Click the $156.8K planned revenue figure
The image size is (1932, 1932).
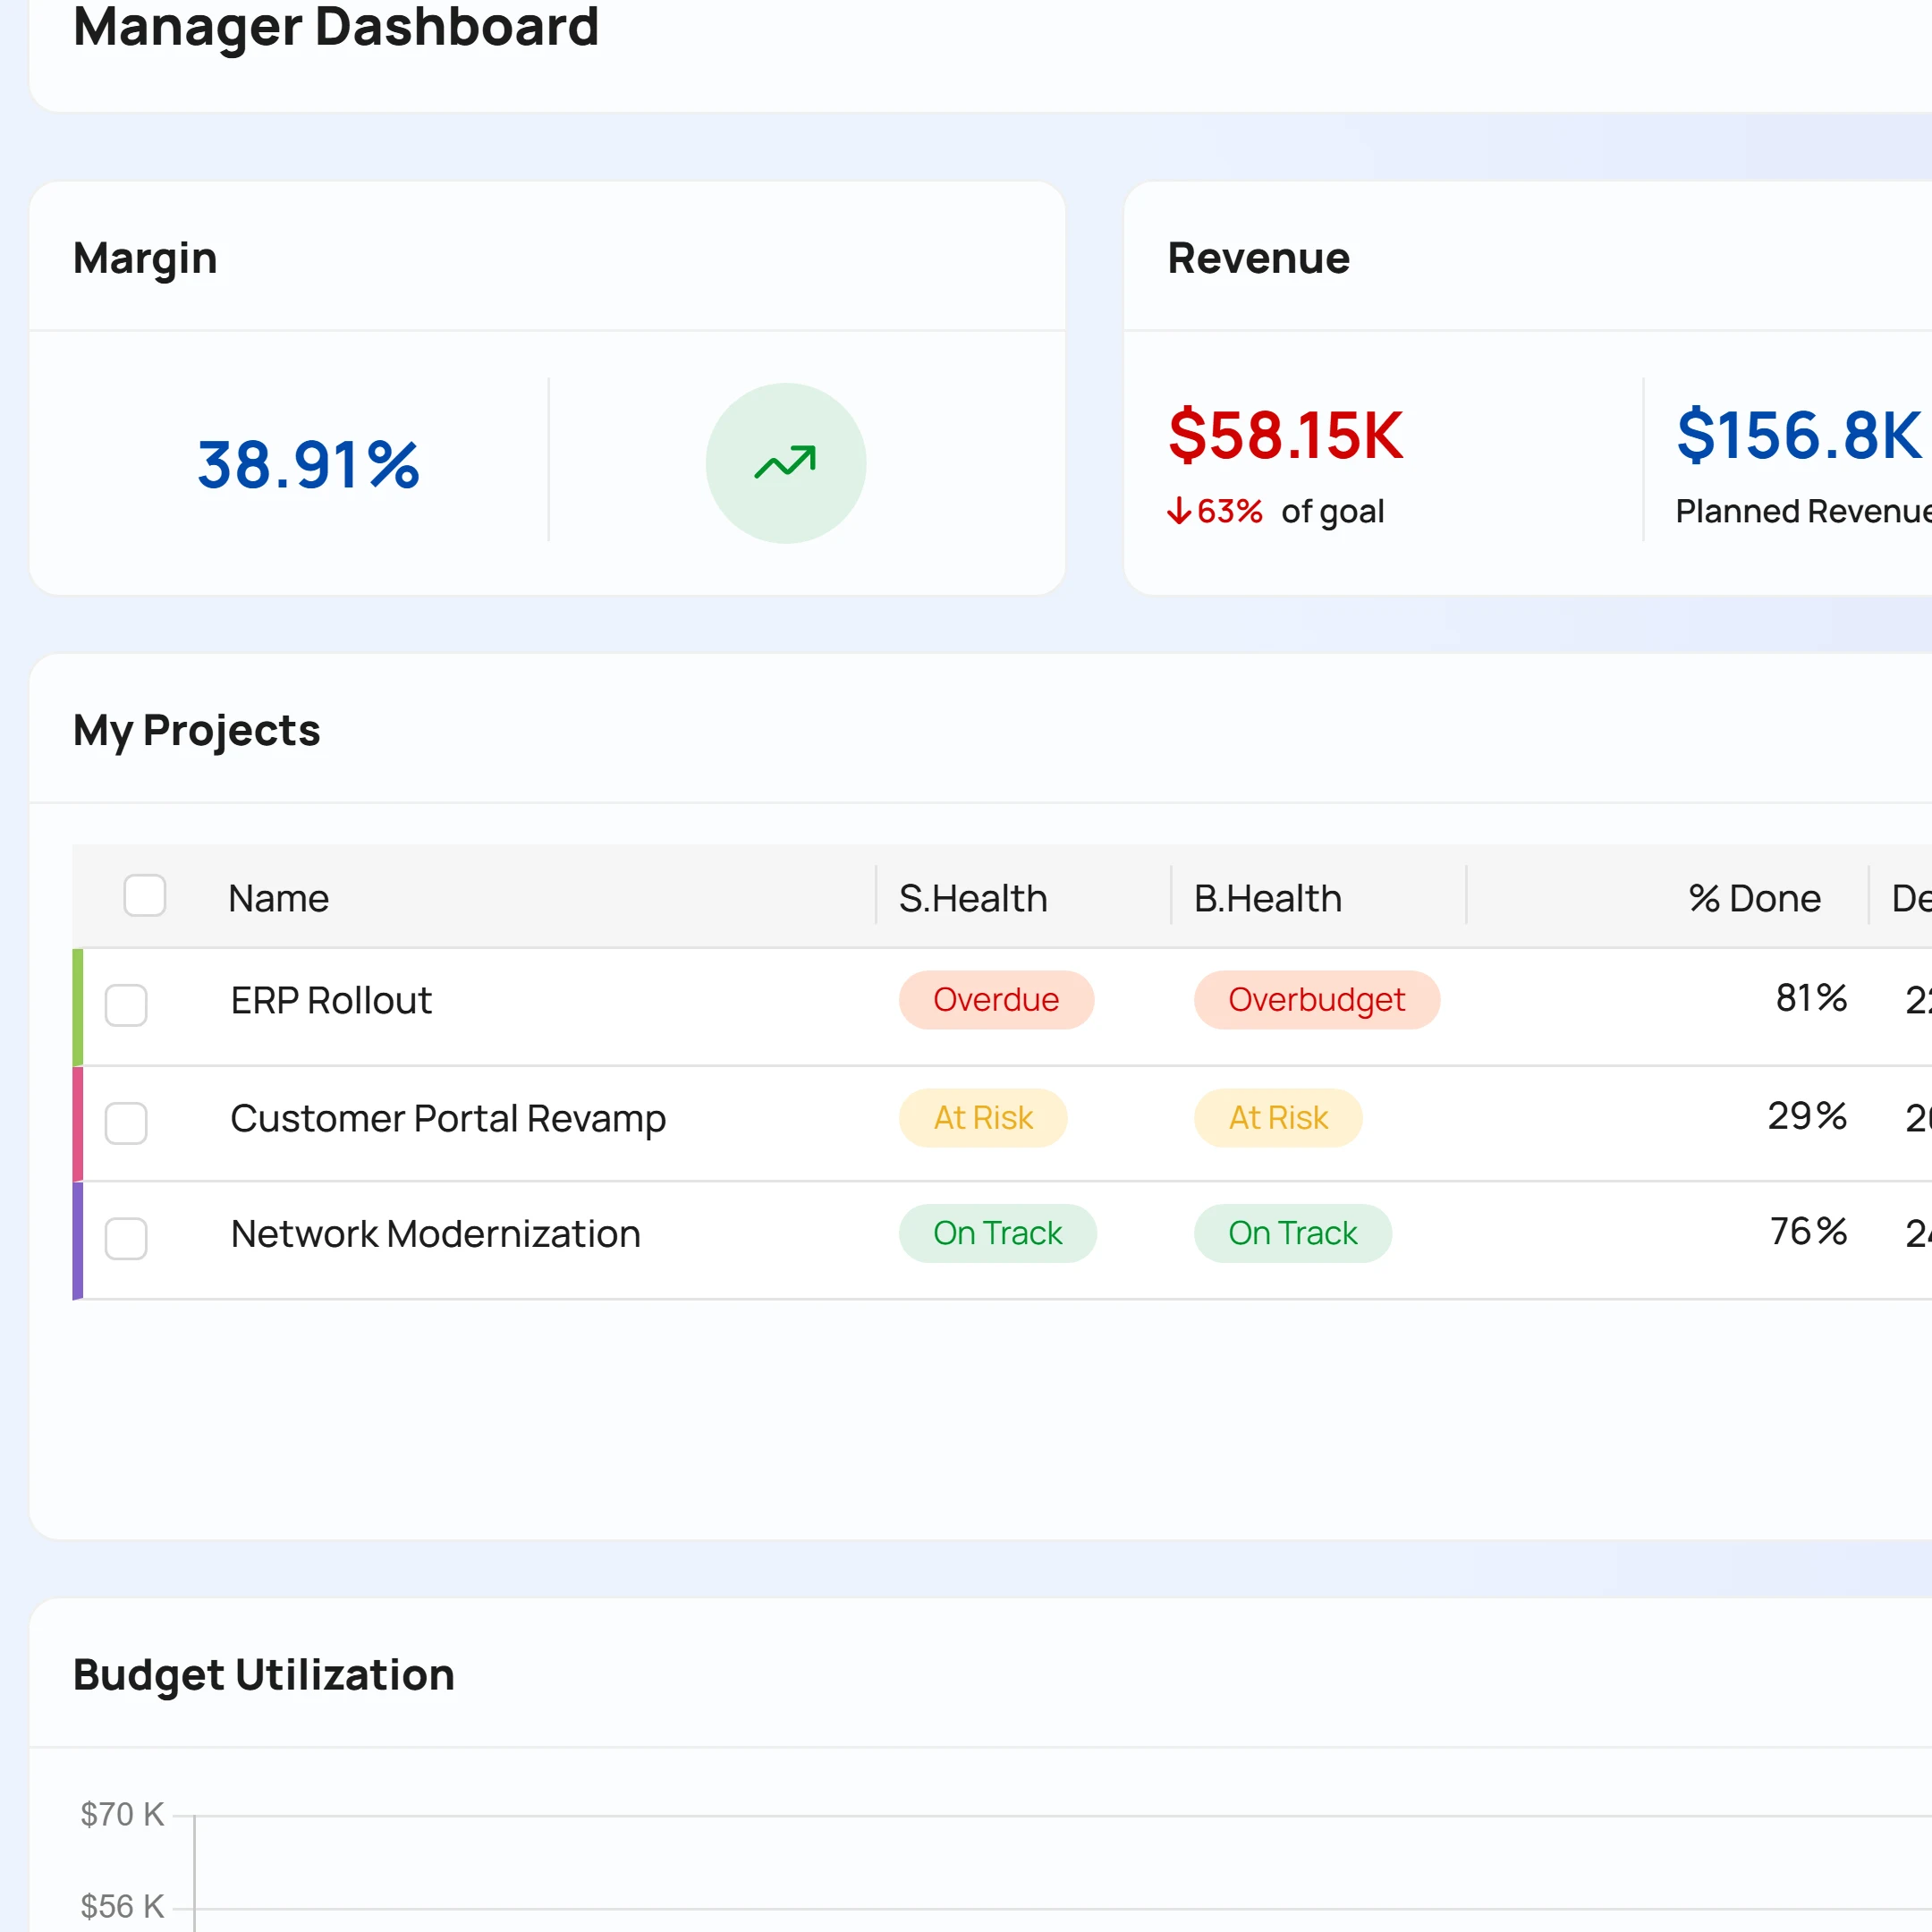coord(1798,435)
